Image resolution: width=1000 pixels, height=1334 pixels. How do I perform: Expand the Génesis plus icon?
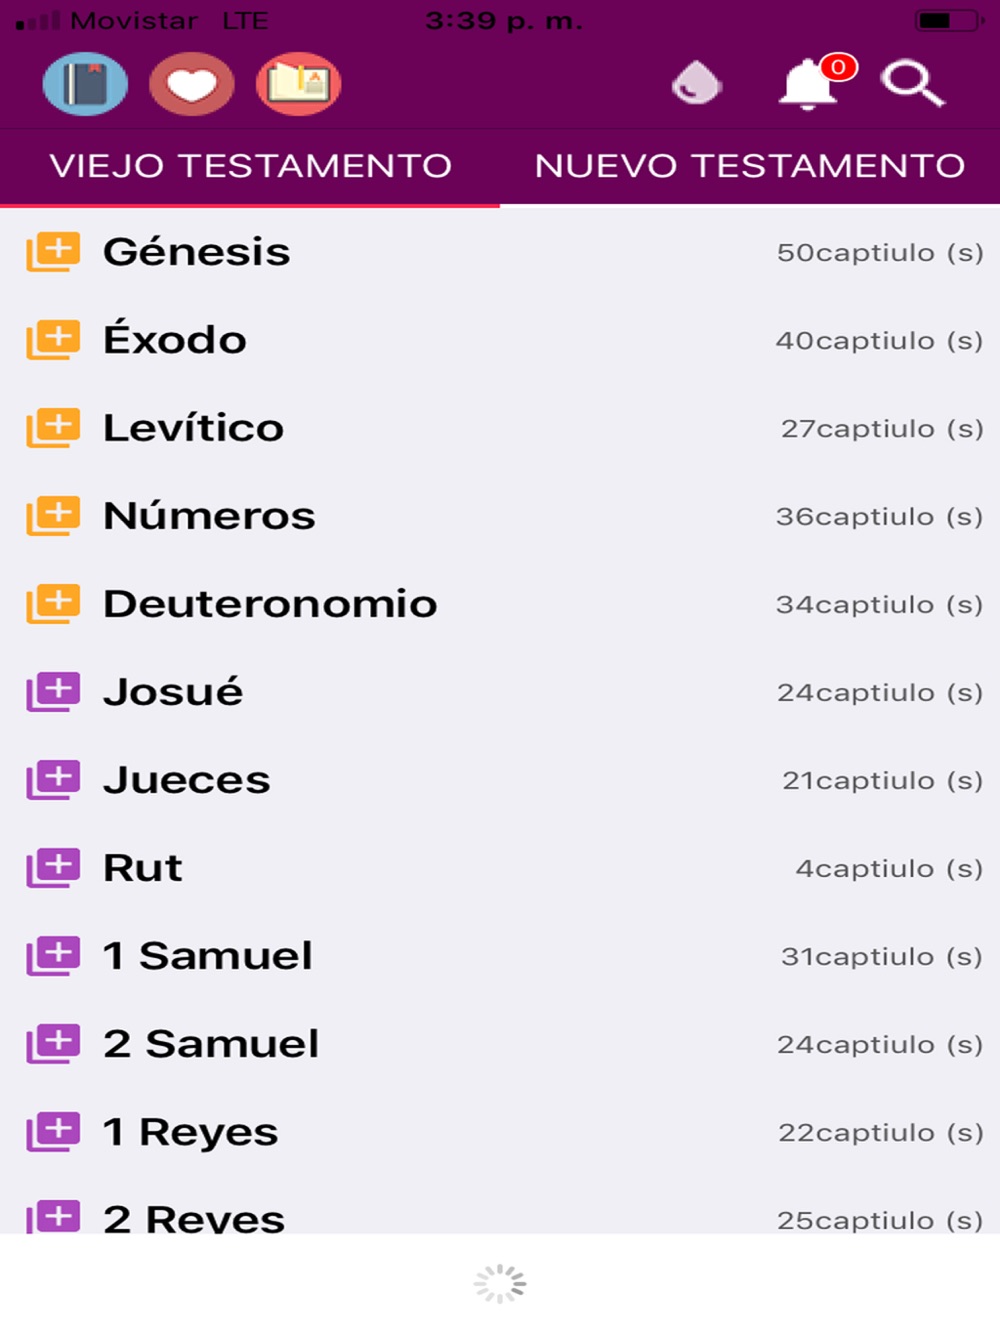(x=53, y=252)
